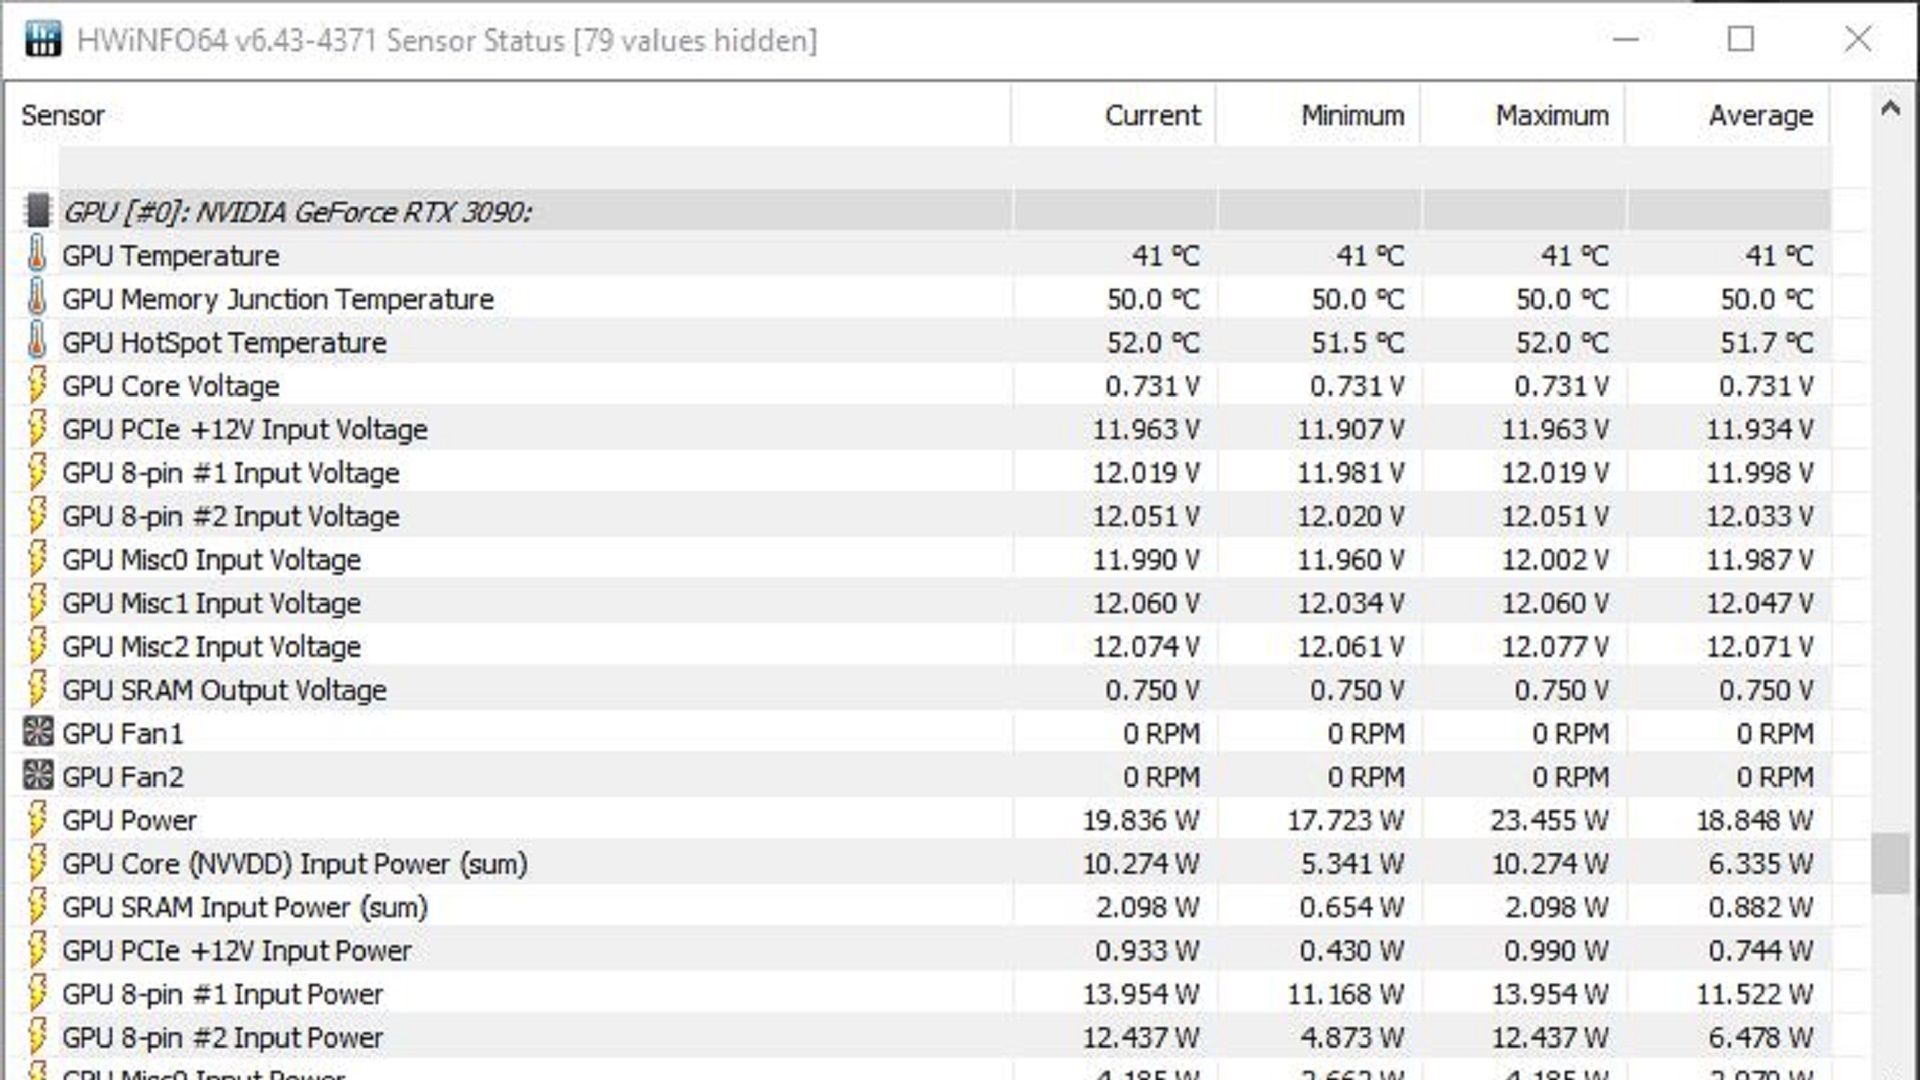Screen dimensions: 1920x1080
Task: Select the GPU 8-pin #1 Input Power row
Action: 222,994
